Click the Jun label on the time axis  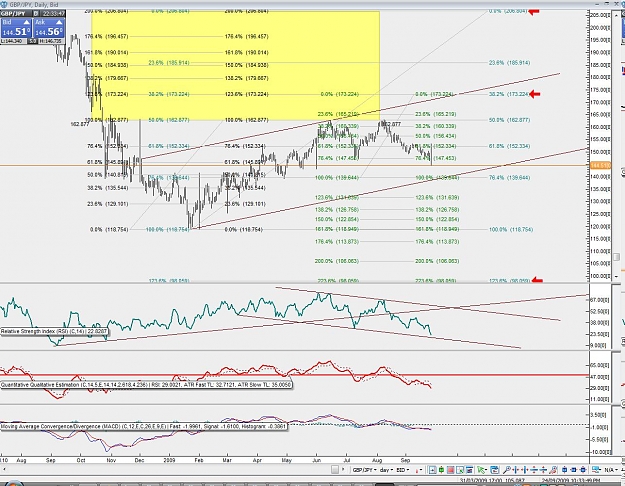tap(316, 460)
